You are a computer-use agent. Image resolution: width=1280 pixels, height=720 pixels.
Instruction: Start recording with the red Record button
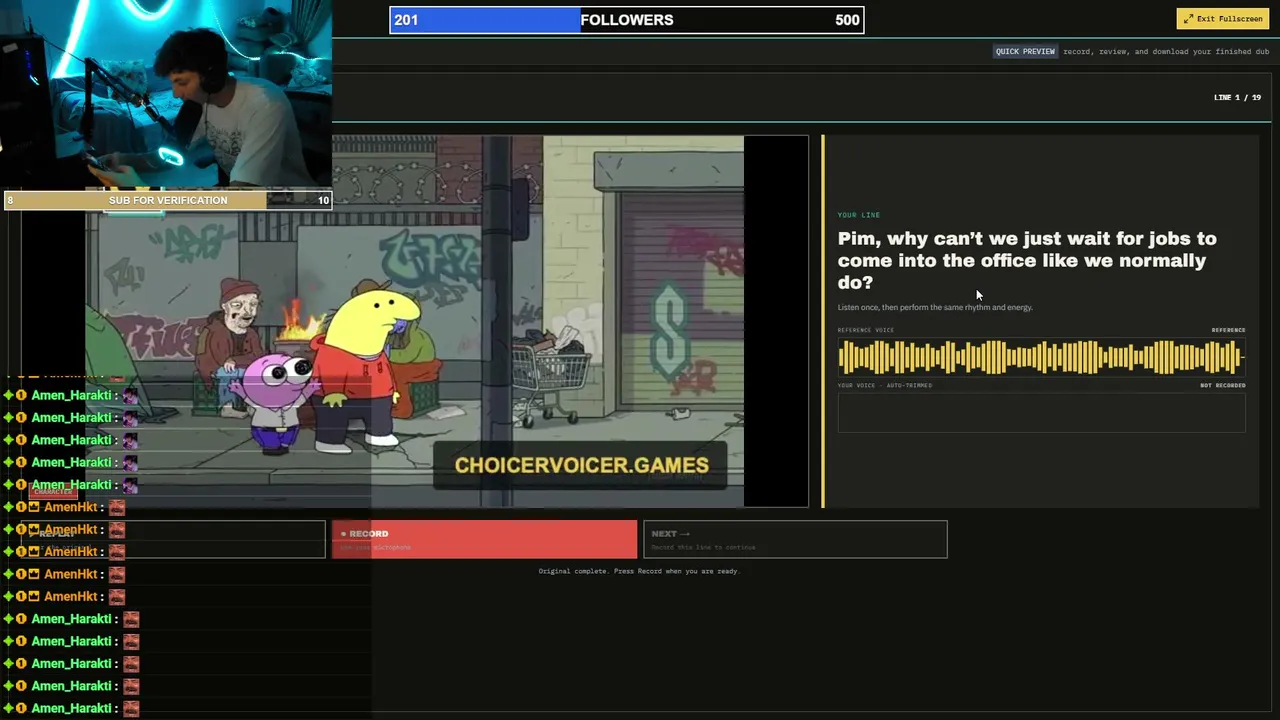(484, 539)
